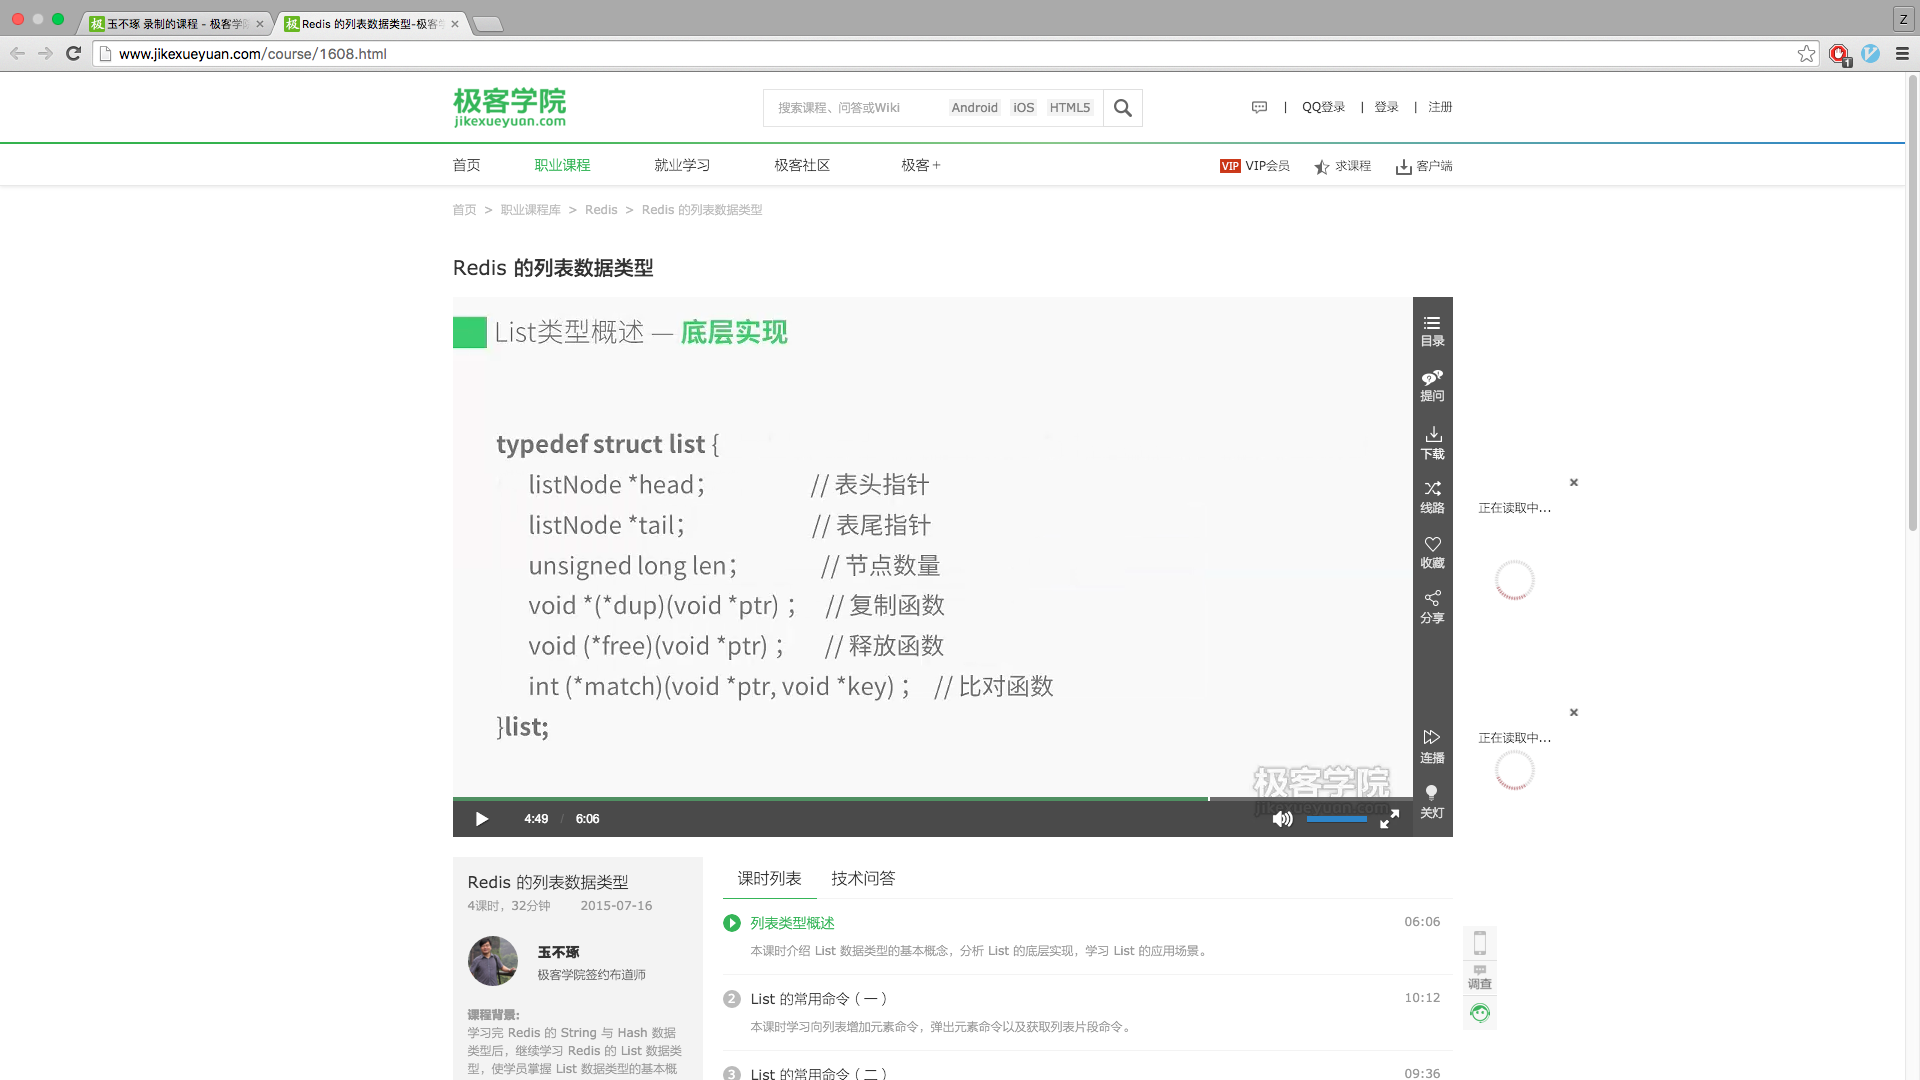Toggle 关灯 lights-off viewing mode
Screen dimensions: 1920x1080
[x=1432, y=801]
